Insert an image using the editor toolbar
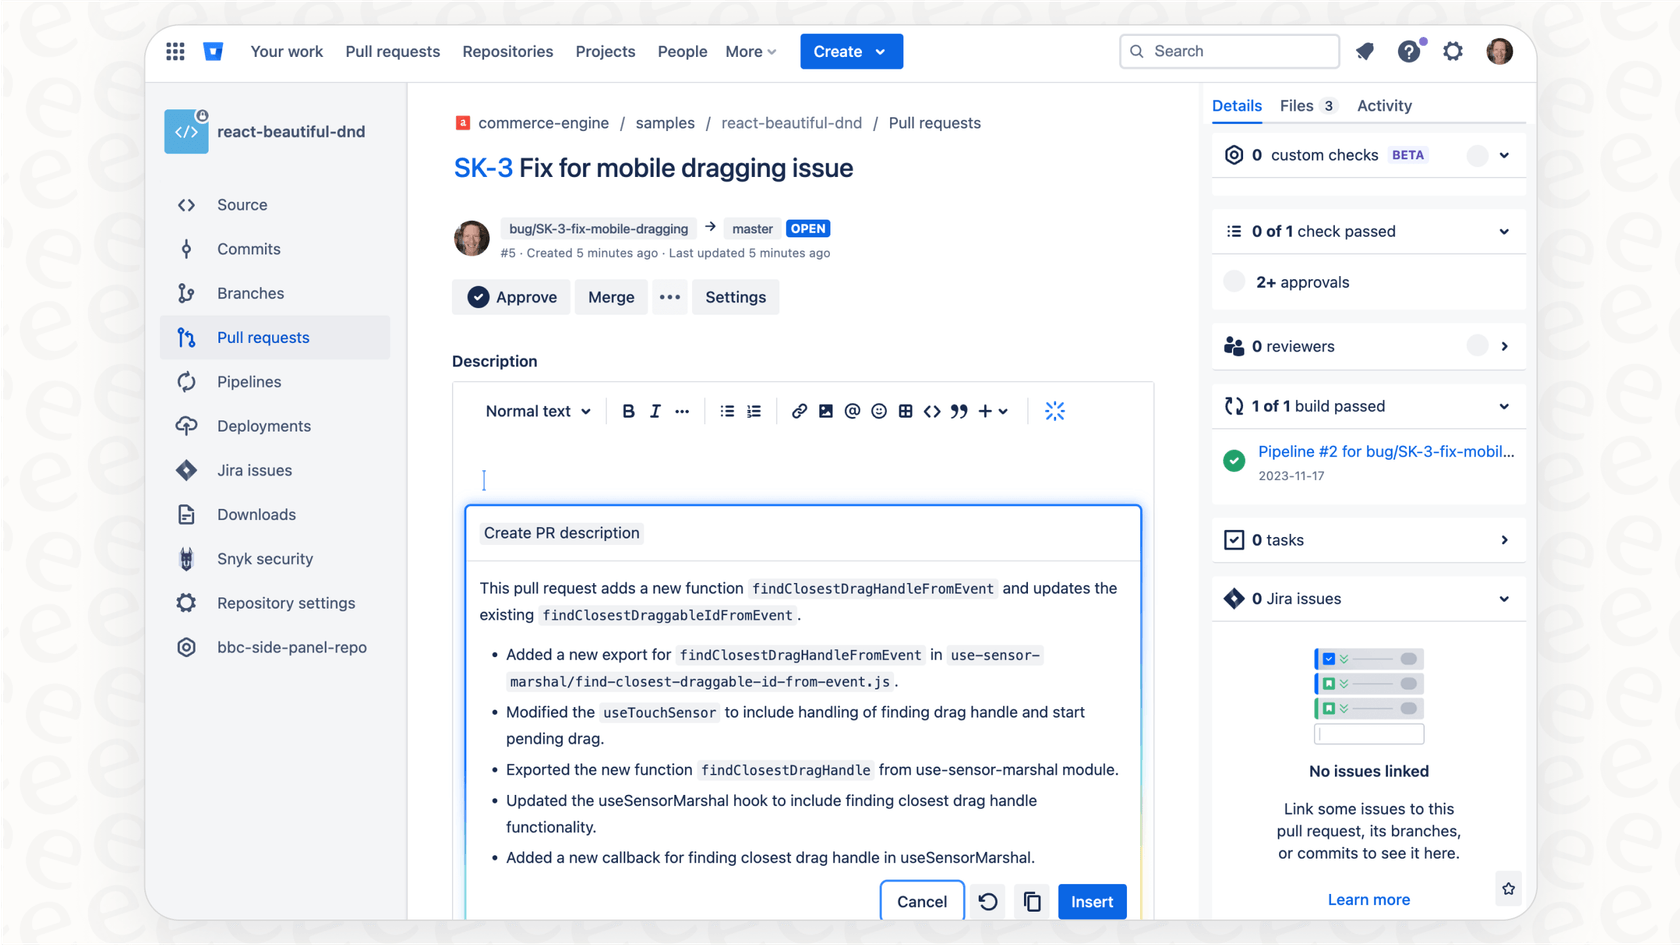The image size is (1680, 945). pyautogui.click(x=825, y=410)
